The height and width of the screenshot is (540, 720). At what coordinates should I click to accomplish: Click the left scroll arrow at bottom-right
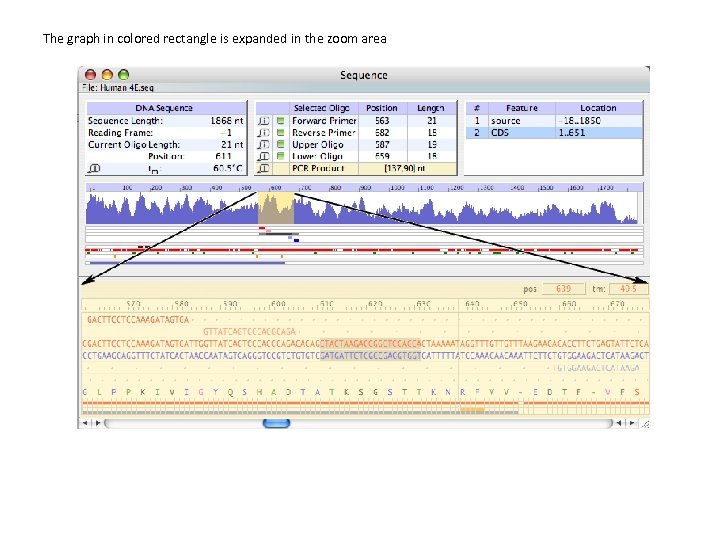coord(619,423)
